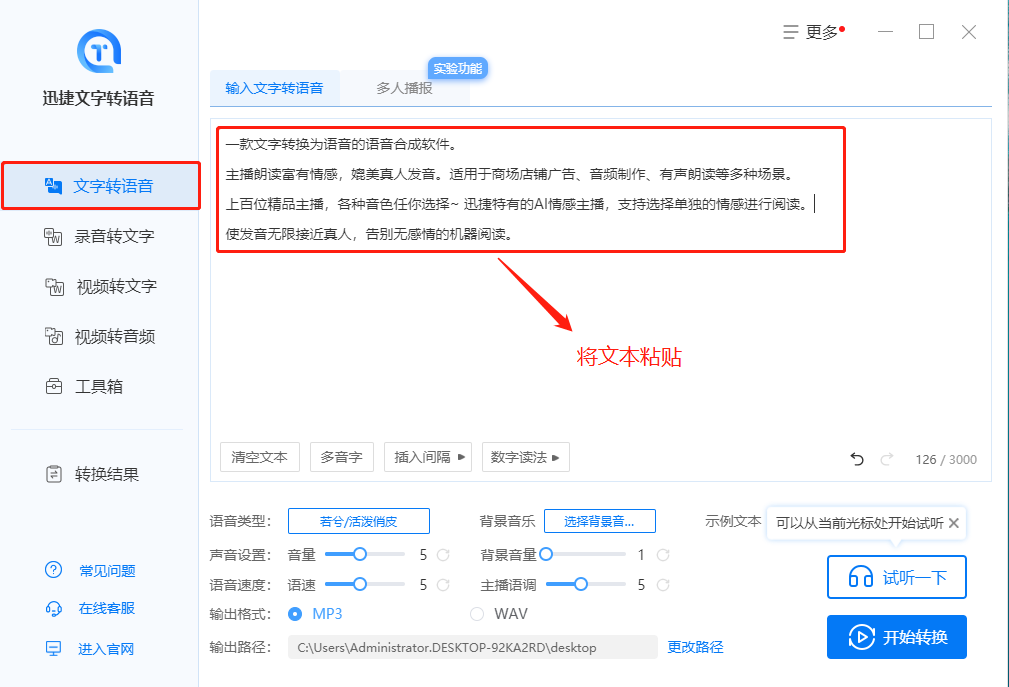
Task: Click the 开始转换 button
Action: pyautogui.click(x=896, y=637)
